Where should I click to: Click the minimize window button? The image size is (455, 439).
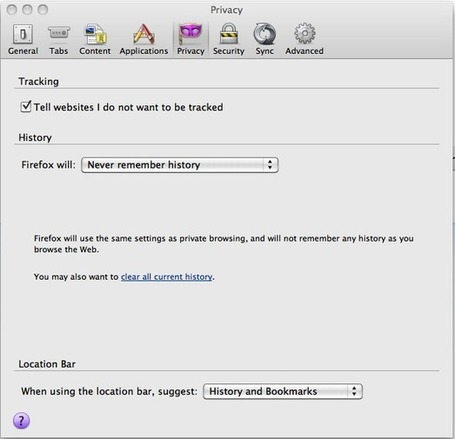click(27, 10)
